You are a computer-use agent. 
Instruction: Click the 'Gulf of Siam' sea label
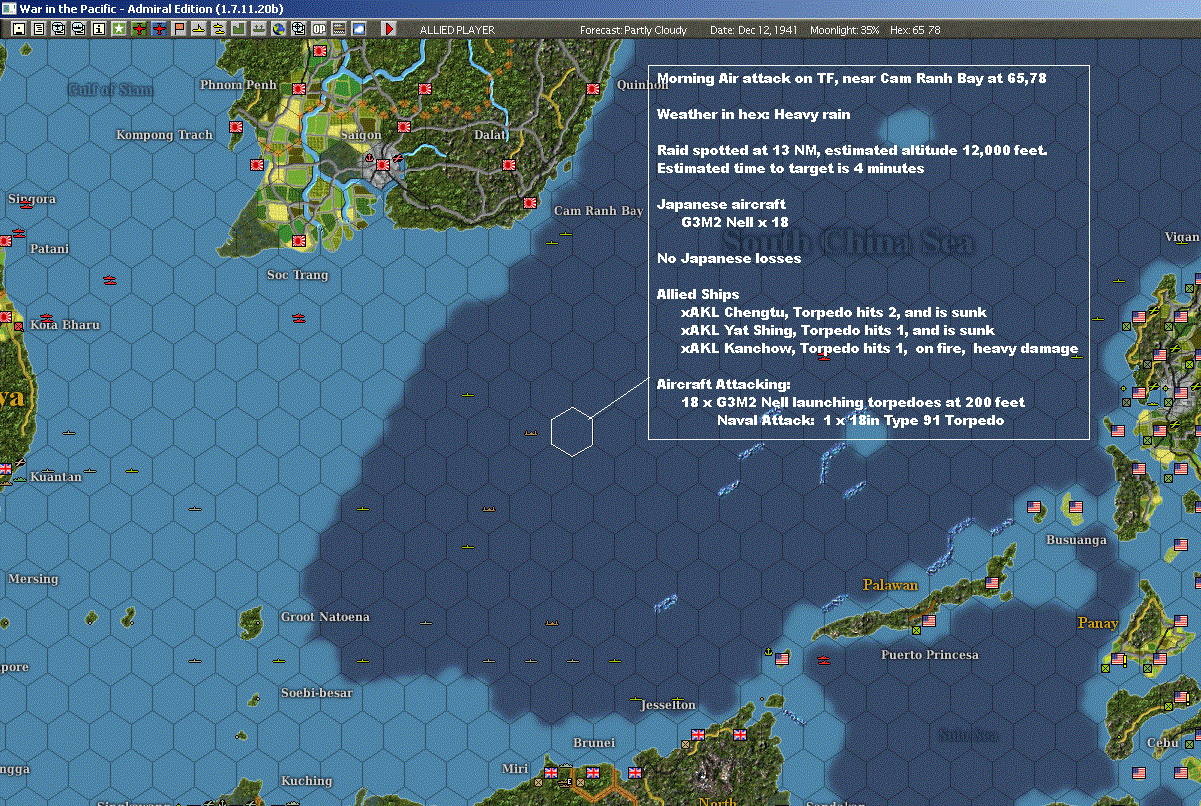pyautogui.click(x=111, y=90)
